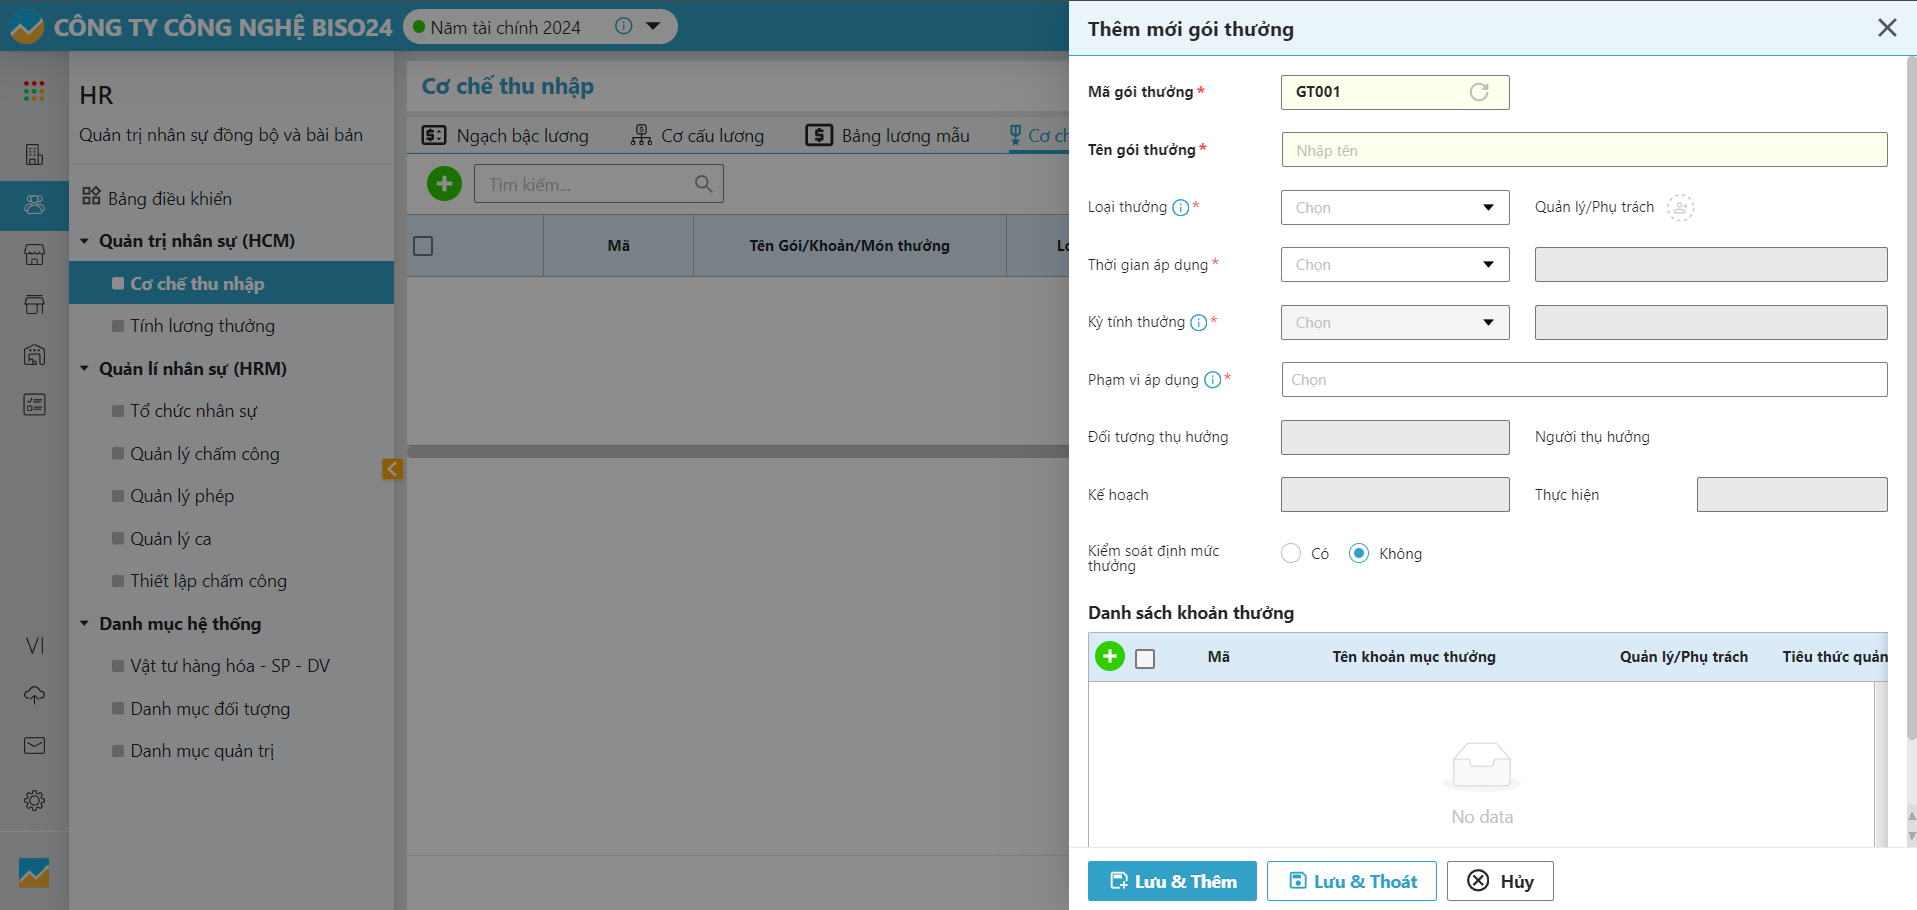Screen dimensions: 1917x910
Task: Select the Không radio option
Action: [x=1359, y=554]
